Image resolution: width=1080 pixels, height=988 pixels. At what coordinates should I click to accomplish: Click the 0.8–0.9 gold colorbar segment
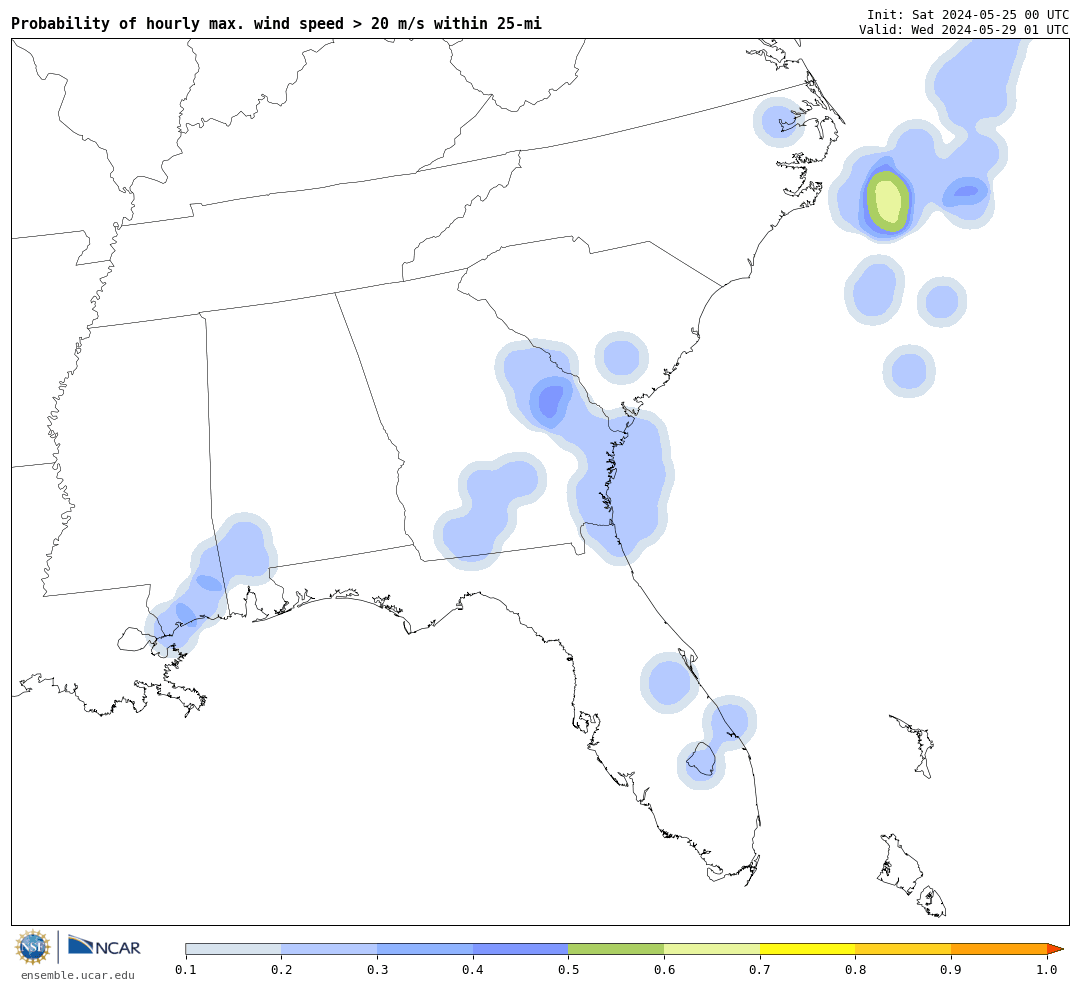click(904, 949)
